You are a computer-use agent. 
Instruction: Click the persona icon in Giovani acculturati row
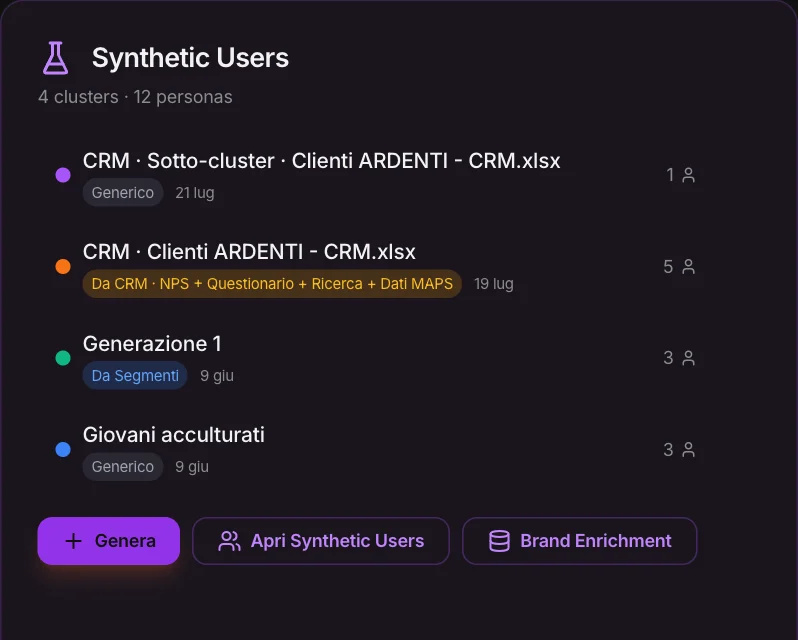689,450
